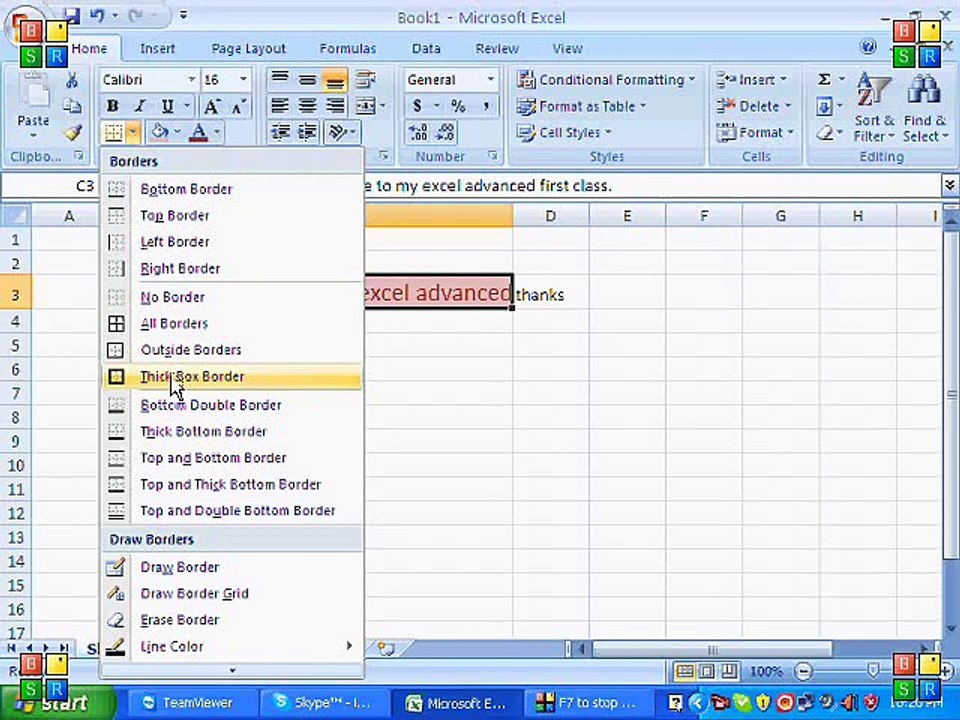960x720 pixels.
Task: Click the Name Box showing C3
Action: 52,186
